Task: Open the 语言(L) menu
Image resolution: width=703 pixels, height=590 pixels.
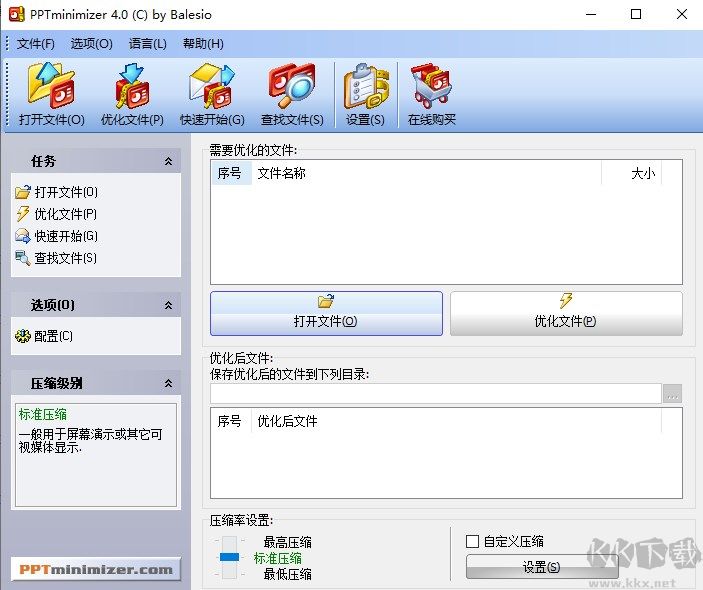Action: coord(148,44)
